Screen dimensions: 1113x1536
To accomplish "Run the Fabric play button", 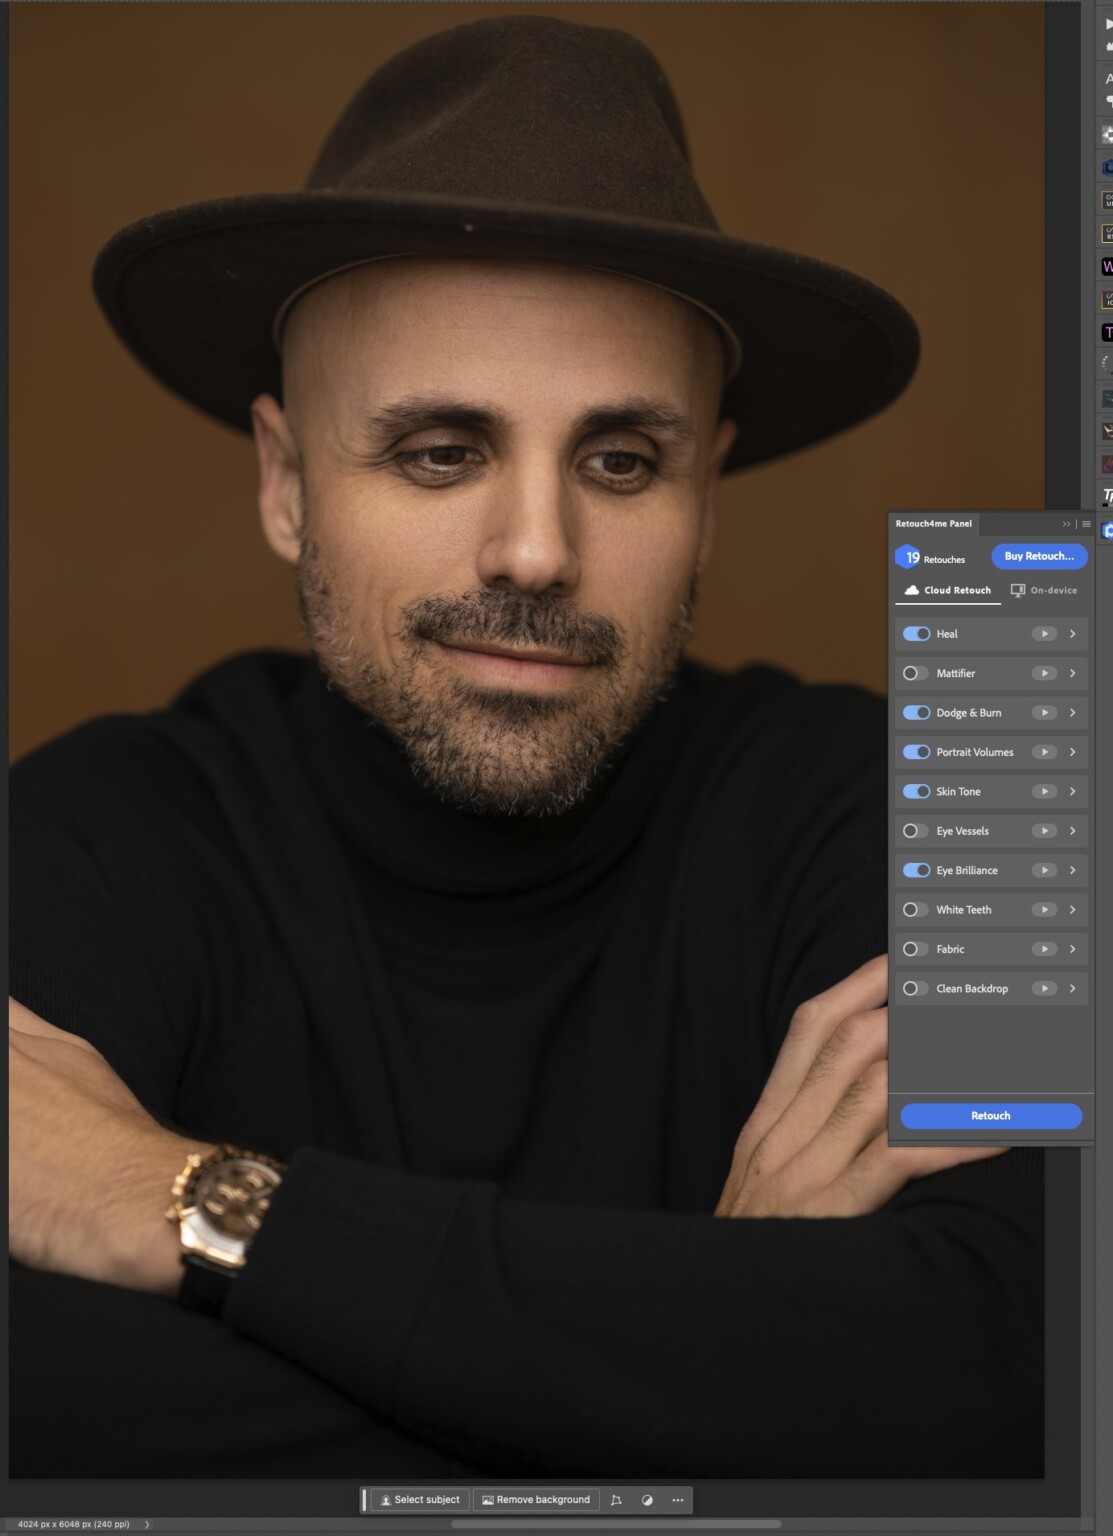I will pos(1044,949).
